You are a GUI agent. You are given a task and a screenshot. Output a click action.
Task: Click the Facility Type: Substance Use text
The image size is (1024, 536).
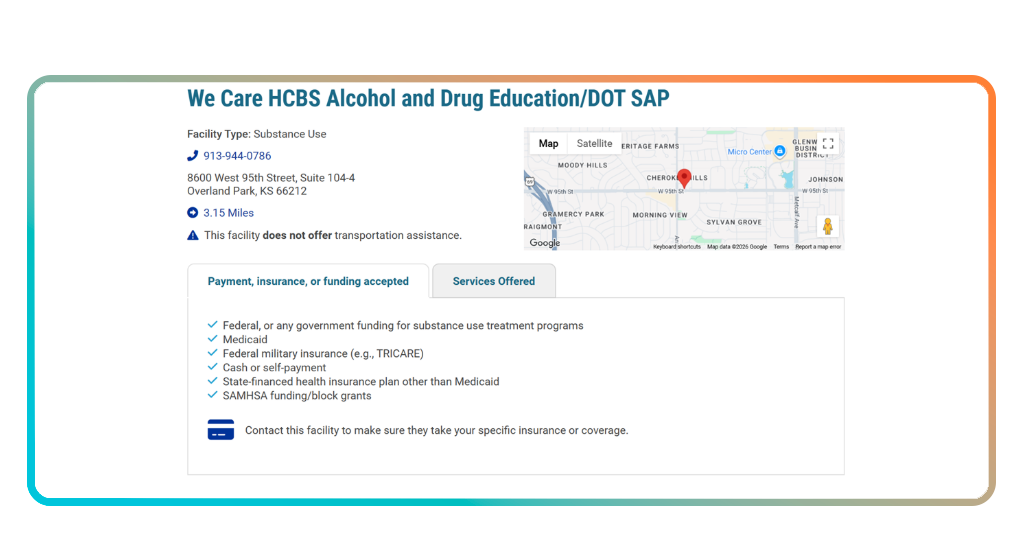point(257,134)
